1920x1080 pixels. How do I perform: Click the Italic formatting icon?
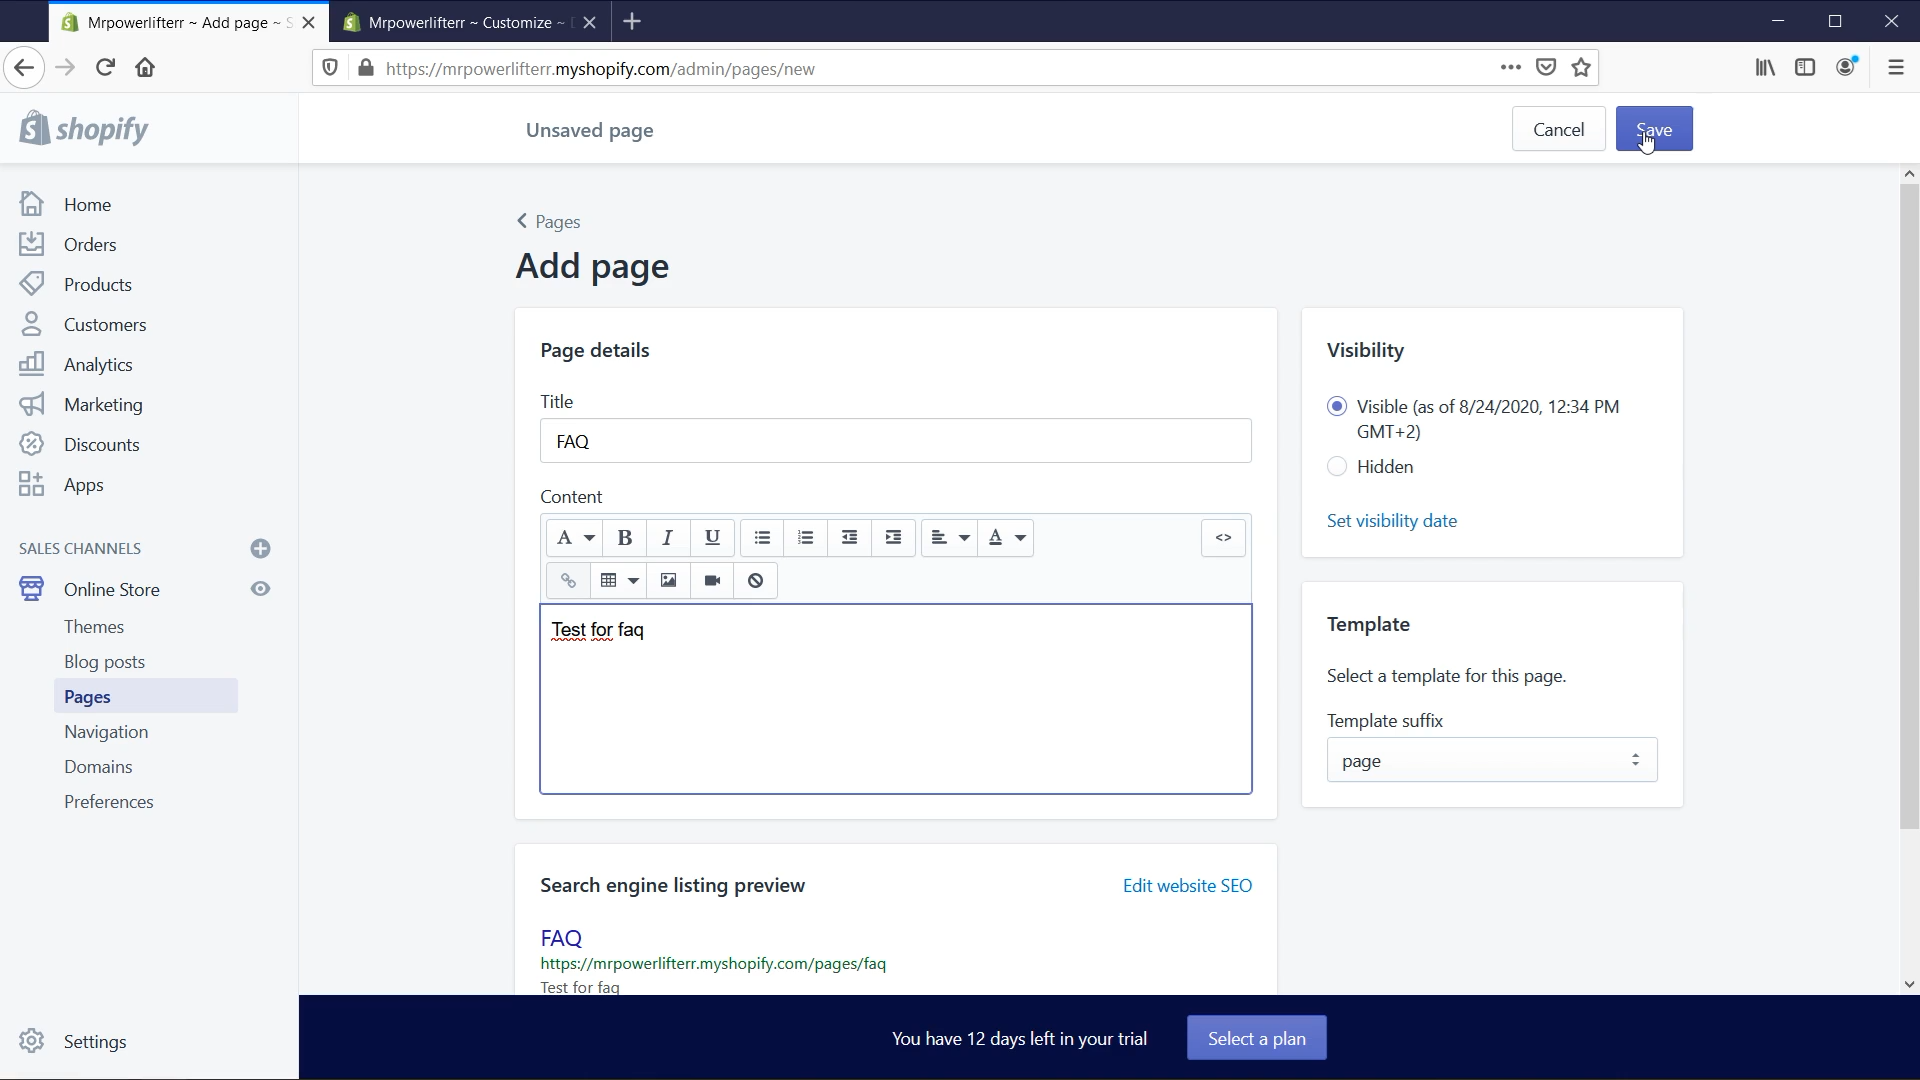coord(669,537)
